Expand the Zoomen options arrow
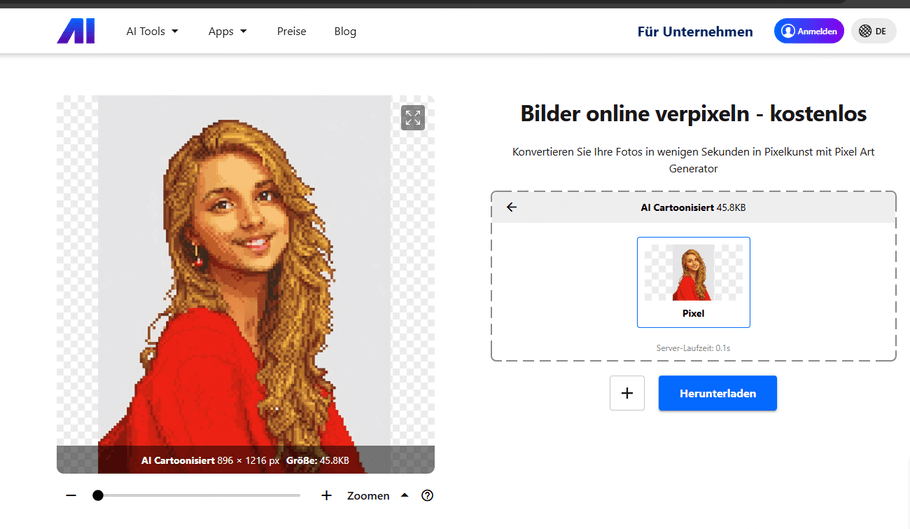910x529 pixels. [405, 495]
